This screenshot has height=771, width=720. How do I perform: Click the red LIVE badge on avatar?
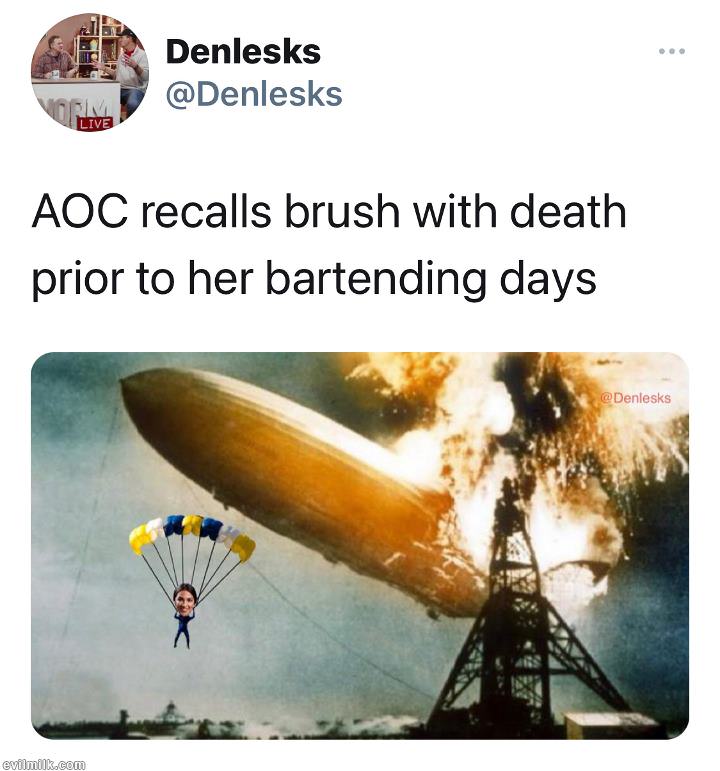(95, 123)
